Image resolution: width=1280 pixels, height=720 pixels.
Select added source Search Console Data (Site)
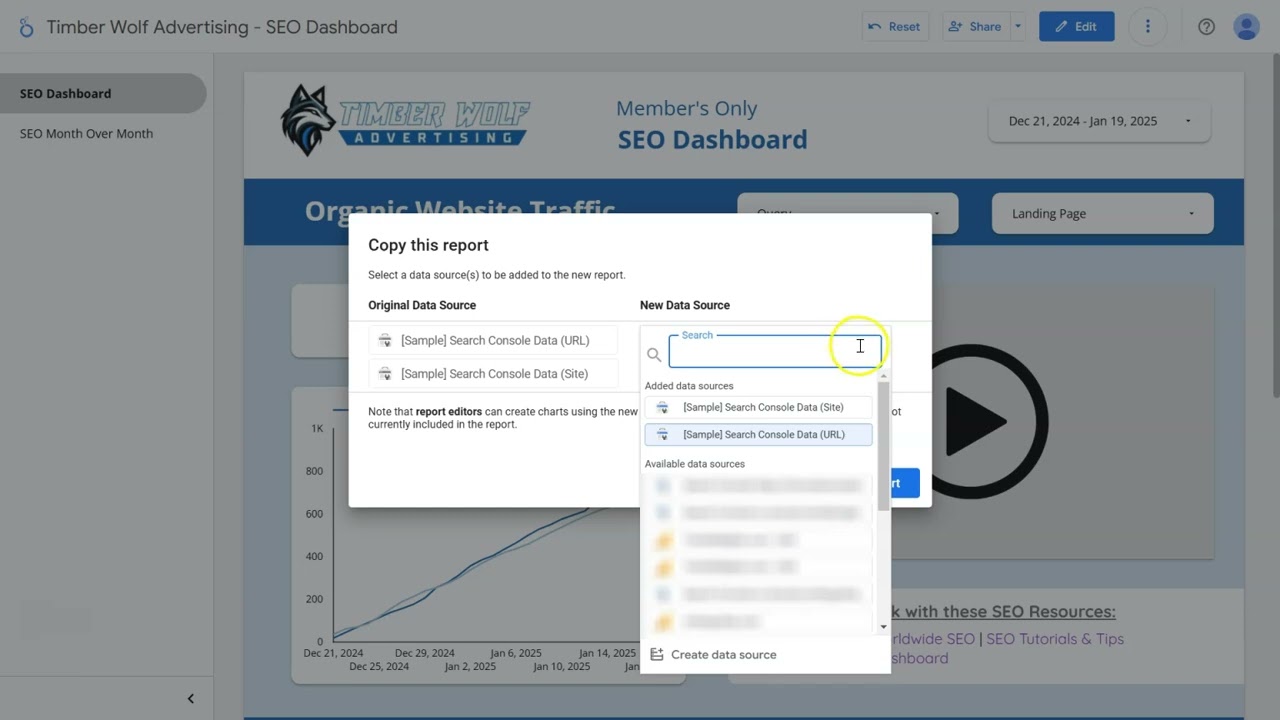coord(758,407)
